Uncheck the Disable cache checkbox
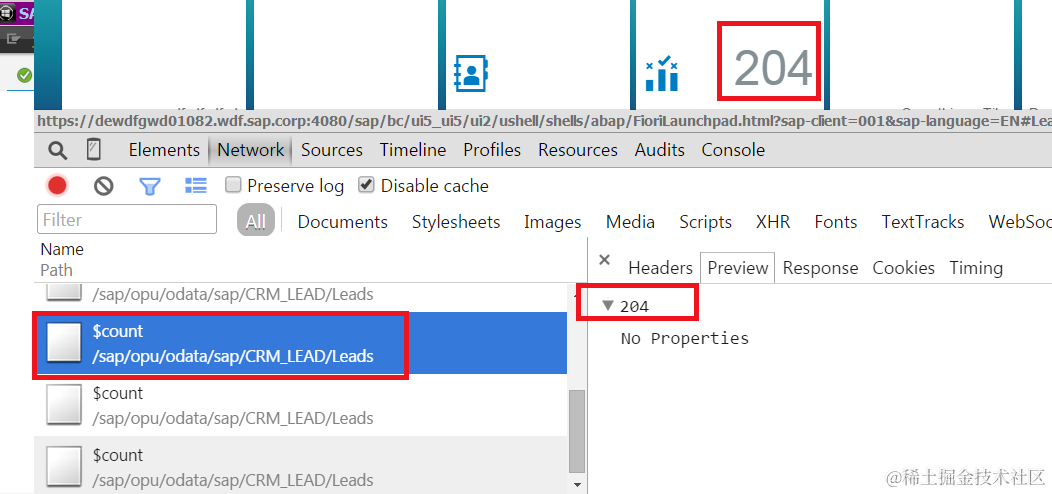1052x494 pixels. [x=366, y=185]
